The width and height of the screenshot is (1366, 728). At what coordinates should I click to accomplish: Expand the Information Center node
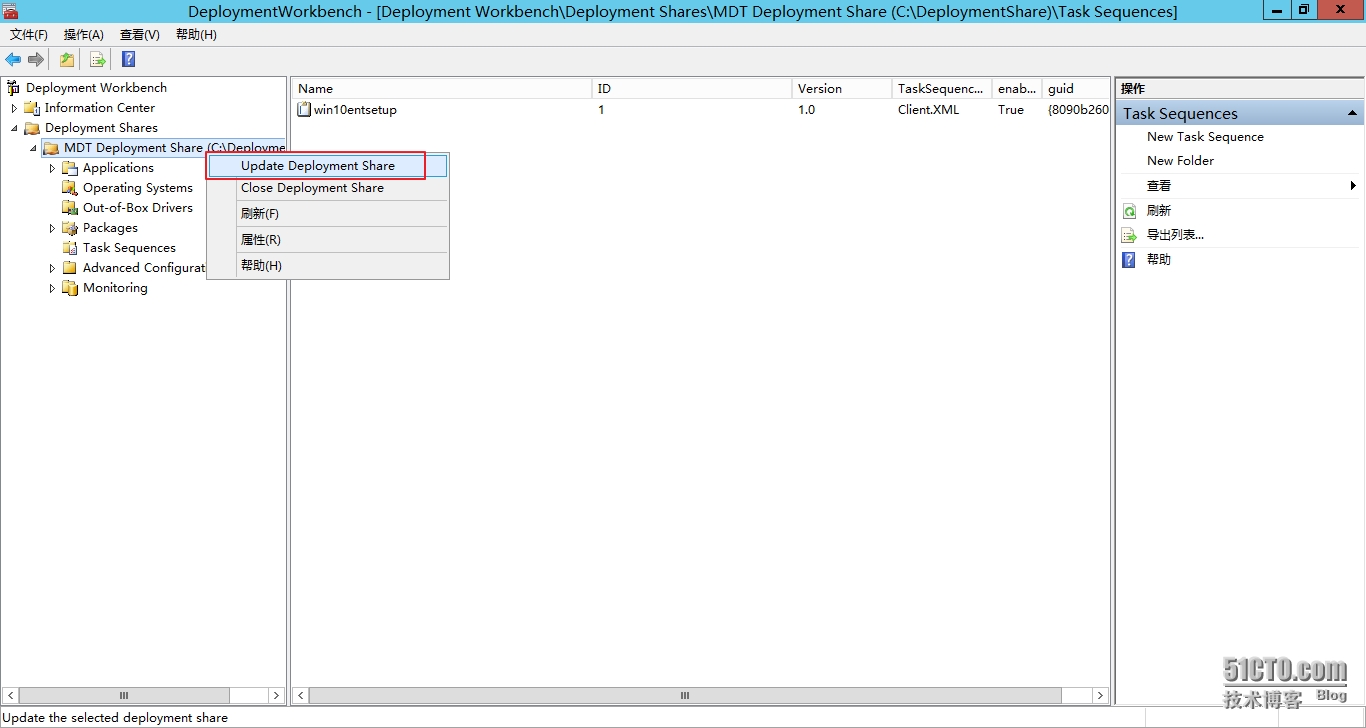tap(14, 108)
